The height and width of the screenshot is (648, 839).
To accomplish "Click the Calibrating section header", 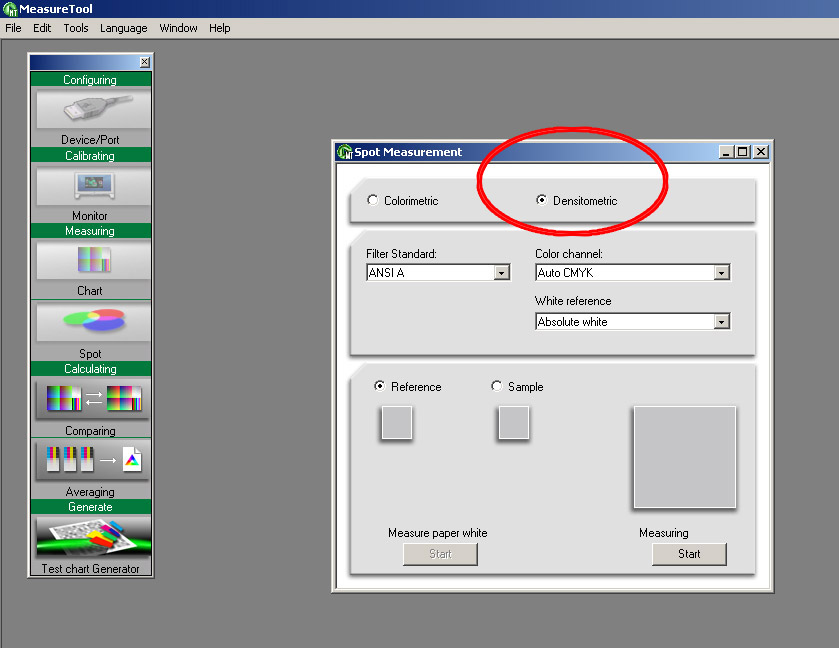I will [91, 156].
